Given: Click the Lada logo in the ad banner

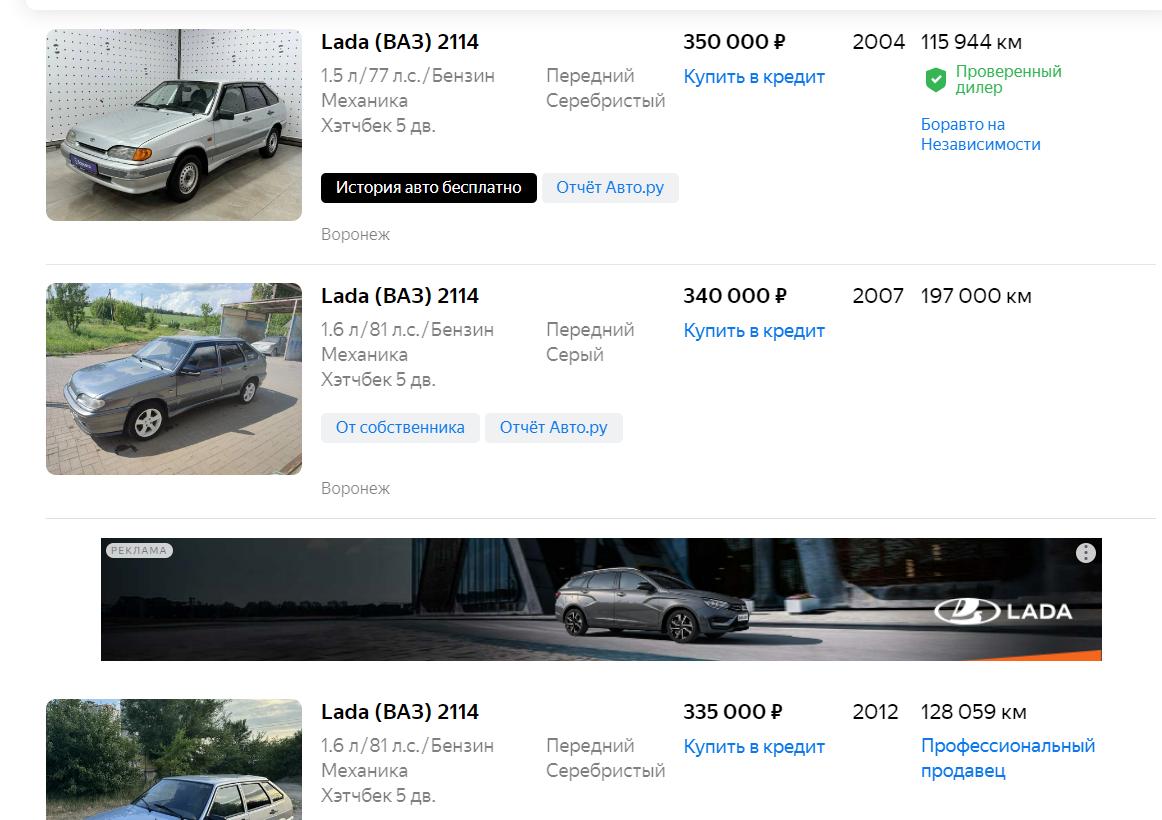Looking at the screenshot, I should (x=1003, y=611).
